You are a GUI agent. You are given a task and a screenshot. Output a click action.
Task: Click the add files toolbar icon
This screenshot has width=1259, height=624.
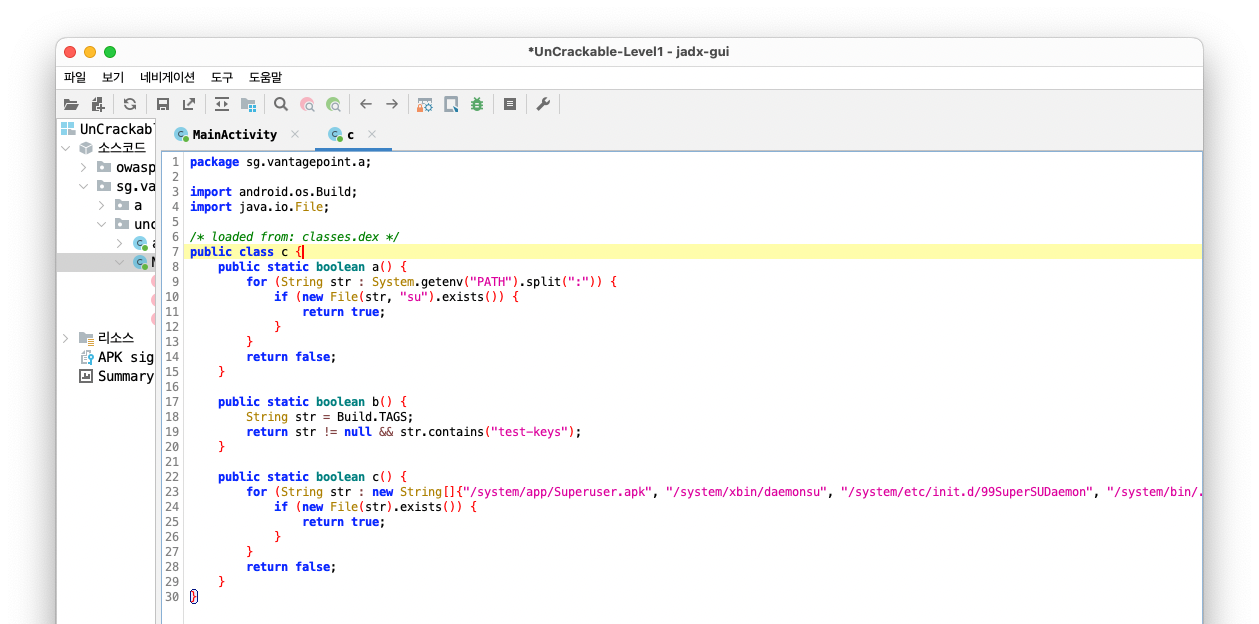[97, 104]
